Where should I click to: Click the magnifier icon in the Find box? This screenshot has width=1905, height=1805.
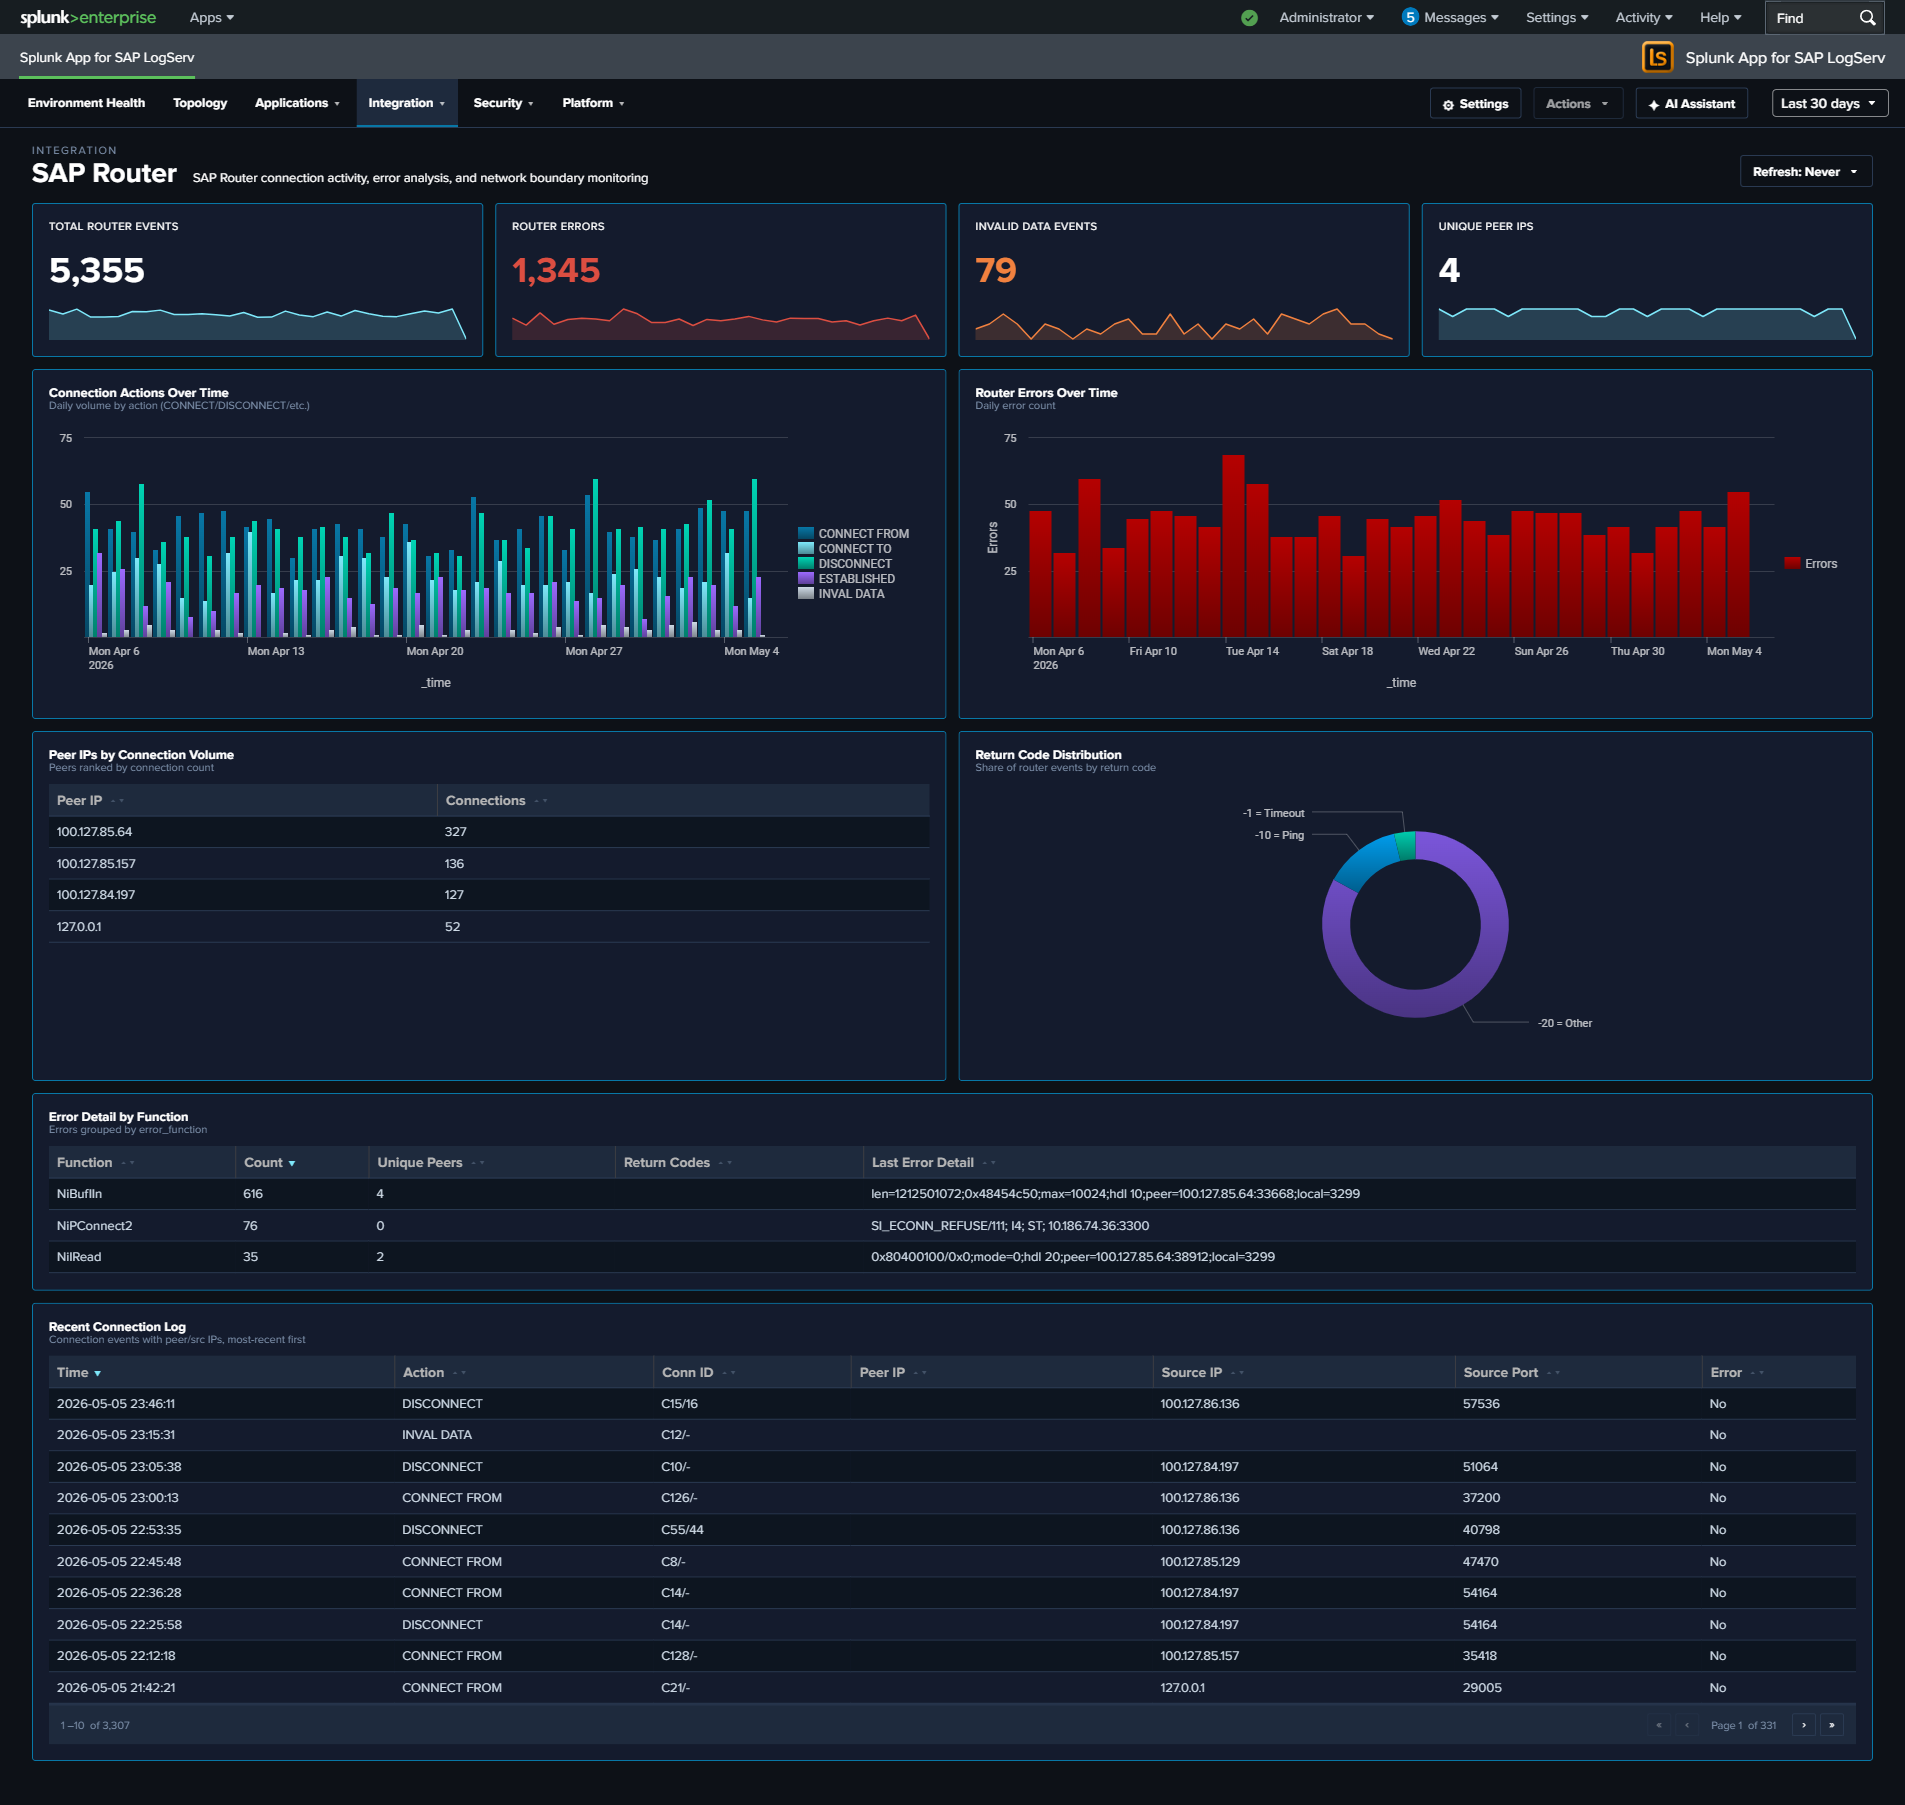coord(1867,18)
